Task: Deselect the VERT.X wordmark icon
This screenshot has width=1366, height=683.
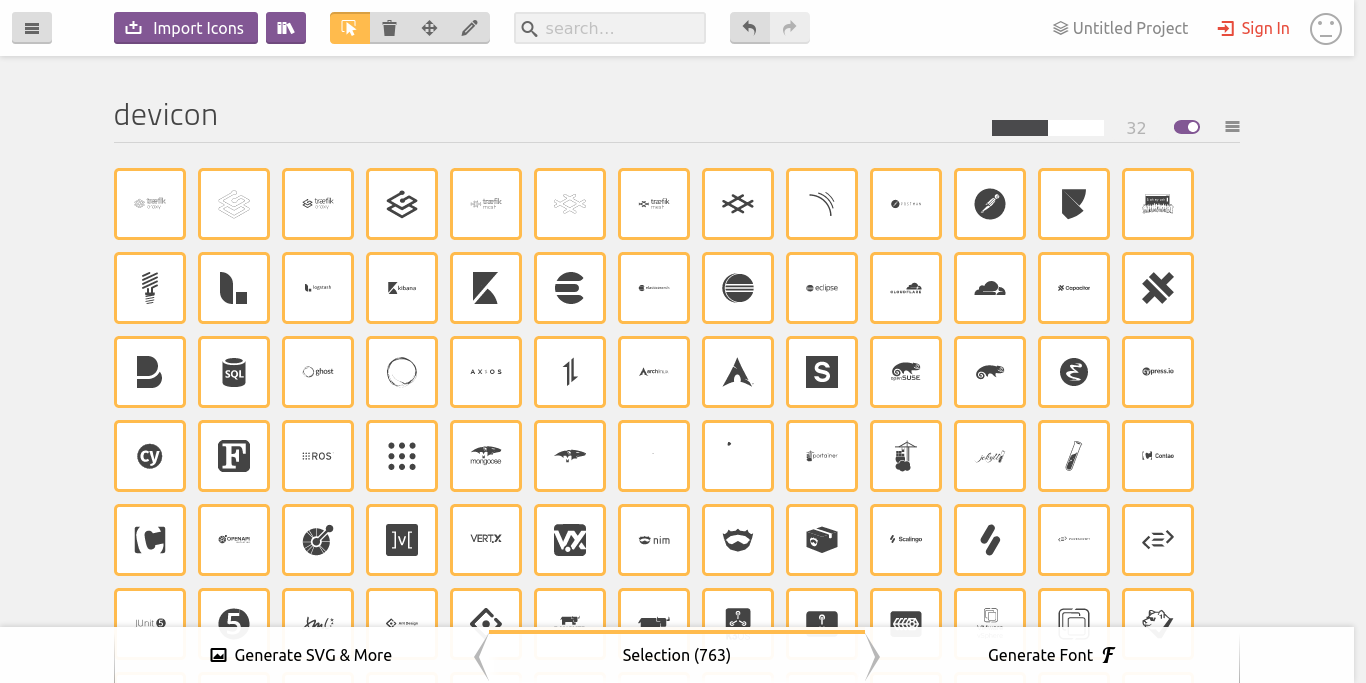Action: [486, 540]
